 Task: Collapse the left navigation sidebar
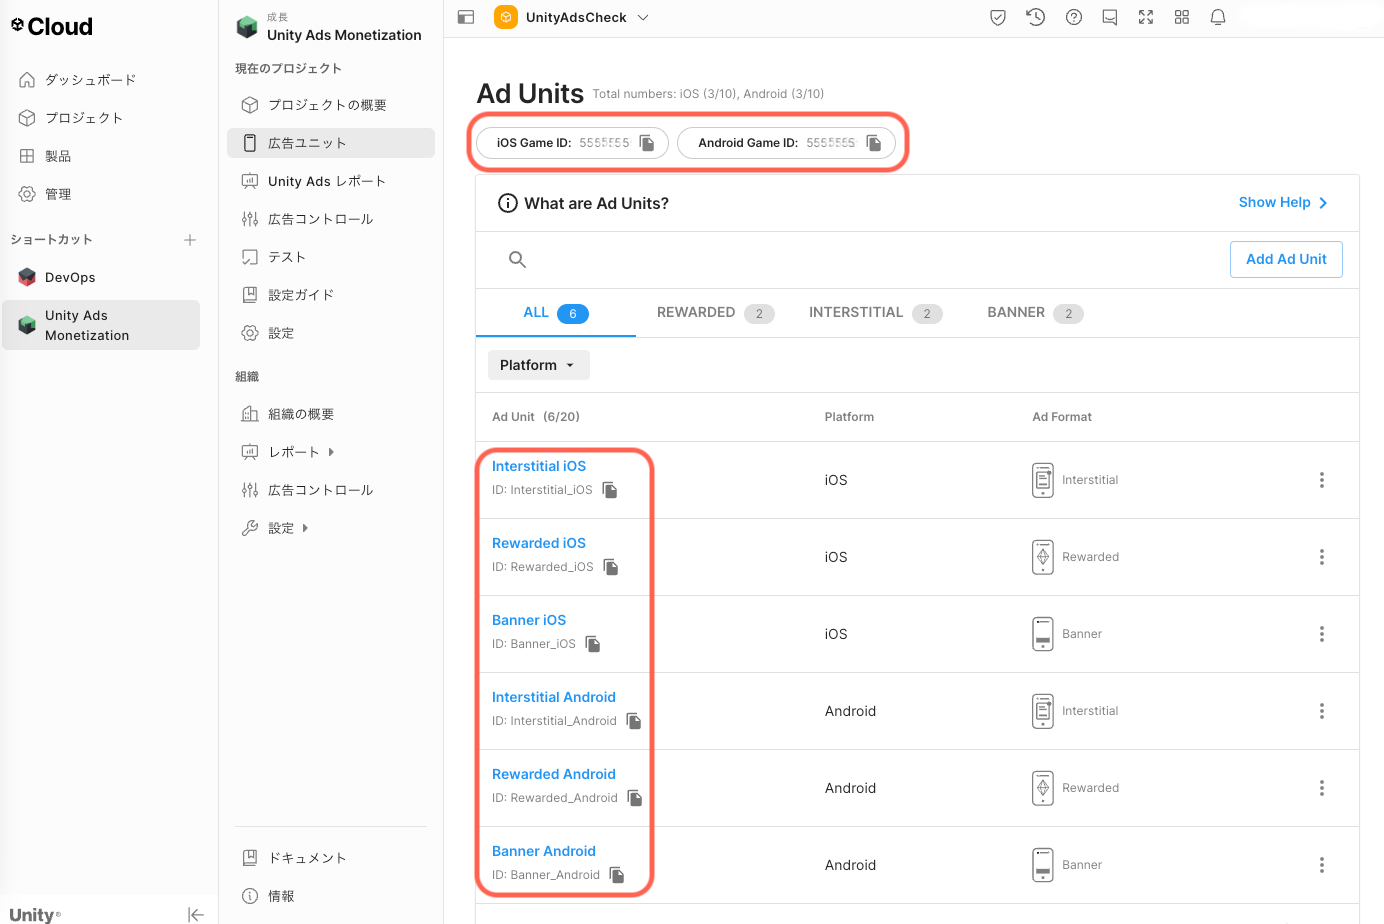pyautogui.click(x=196, y=914)
